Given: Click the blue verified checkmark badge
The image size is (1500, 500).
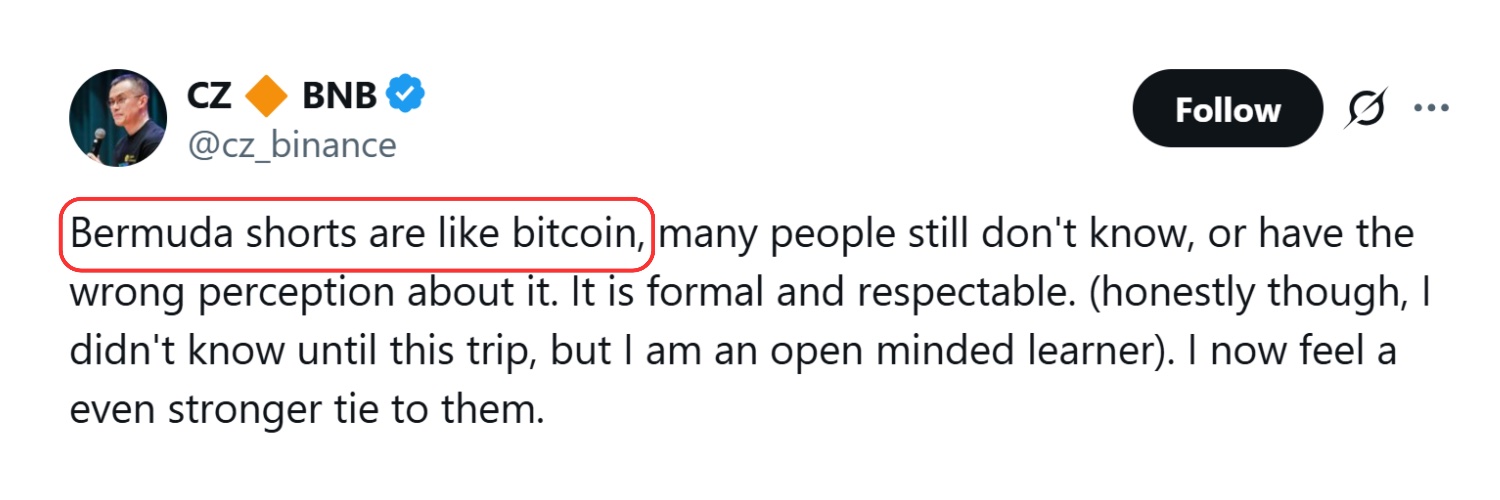Looking at the screenshot, I should (407, 95).
